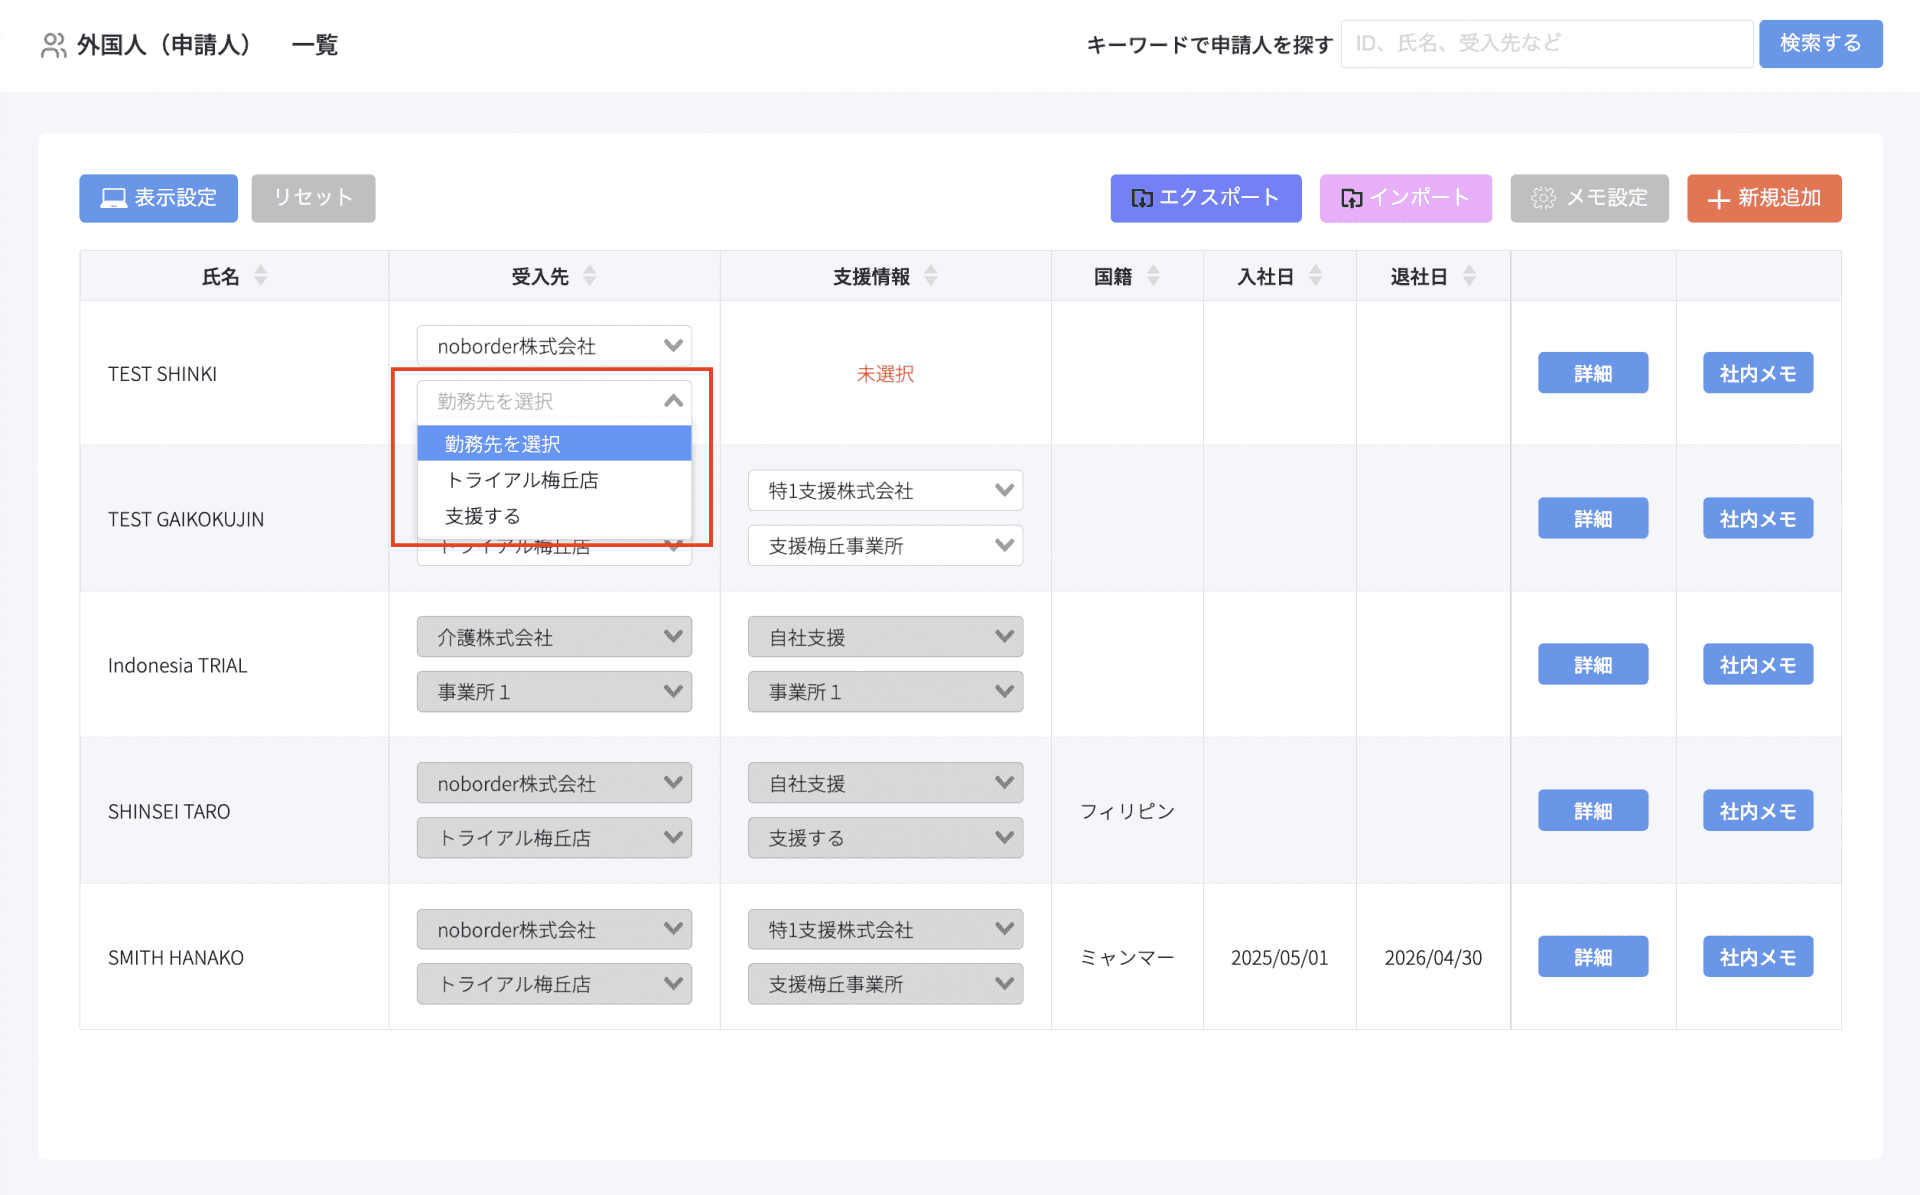This screenshot has height=1195, width=1920.
Task: Sort by 退社日 column arrows
Action: (x=1469, y=275)
